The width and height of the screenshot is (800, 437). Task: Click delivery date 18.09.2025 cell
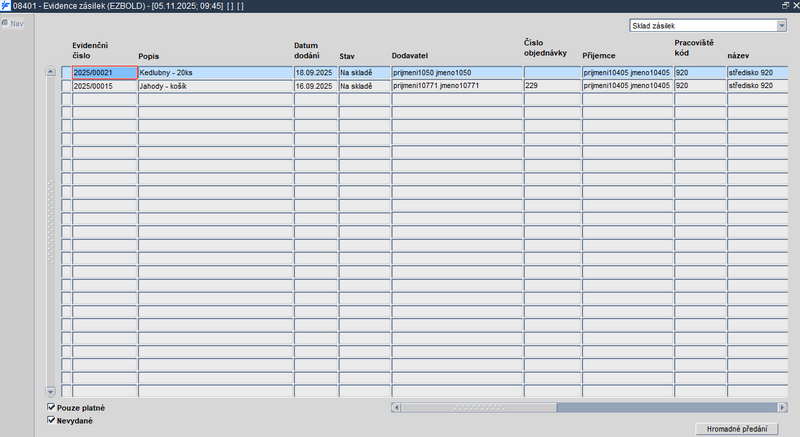(316, 72)
